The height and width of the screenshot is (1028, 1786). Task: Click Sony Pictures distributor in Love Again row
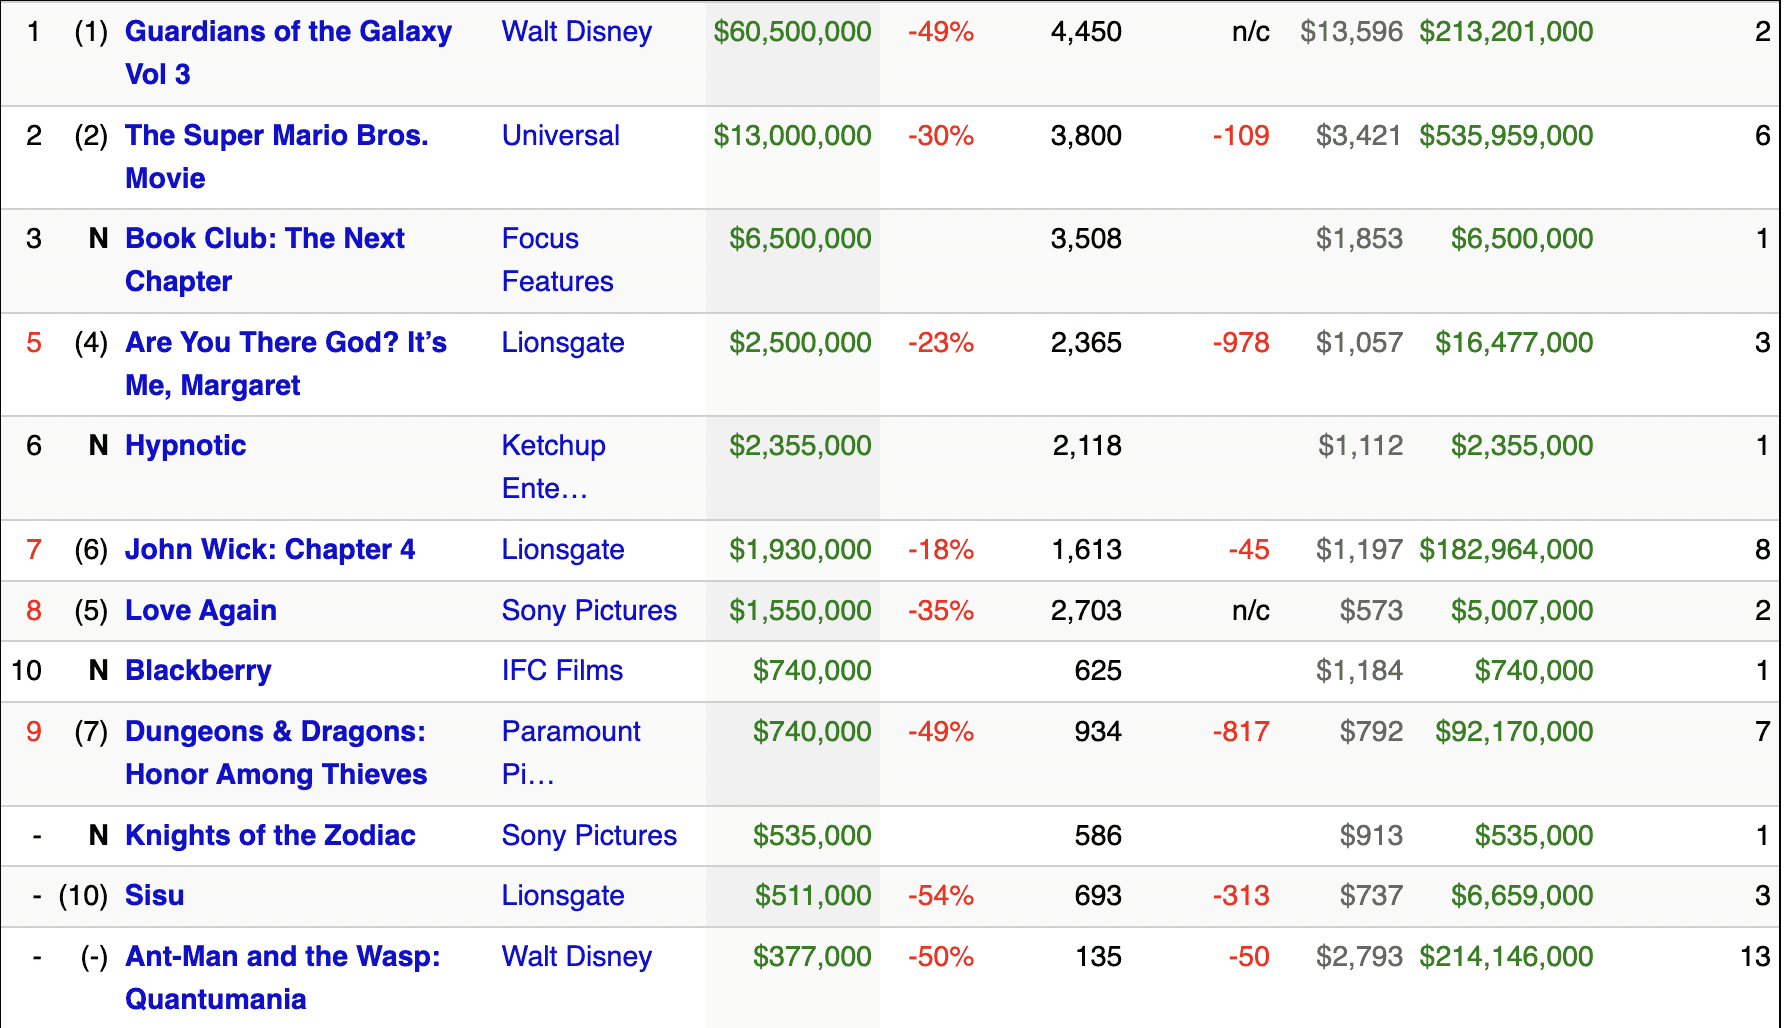590,611
